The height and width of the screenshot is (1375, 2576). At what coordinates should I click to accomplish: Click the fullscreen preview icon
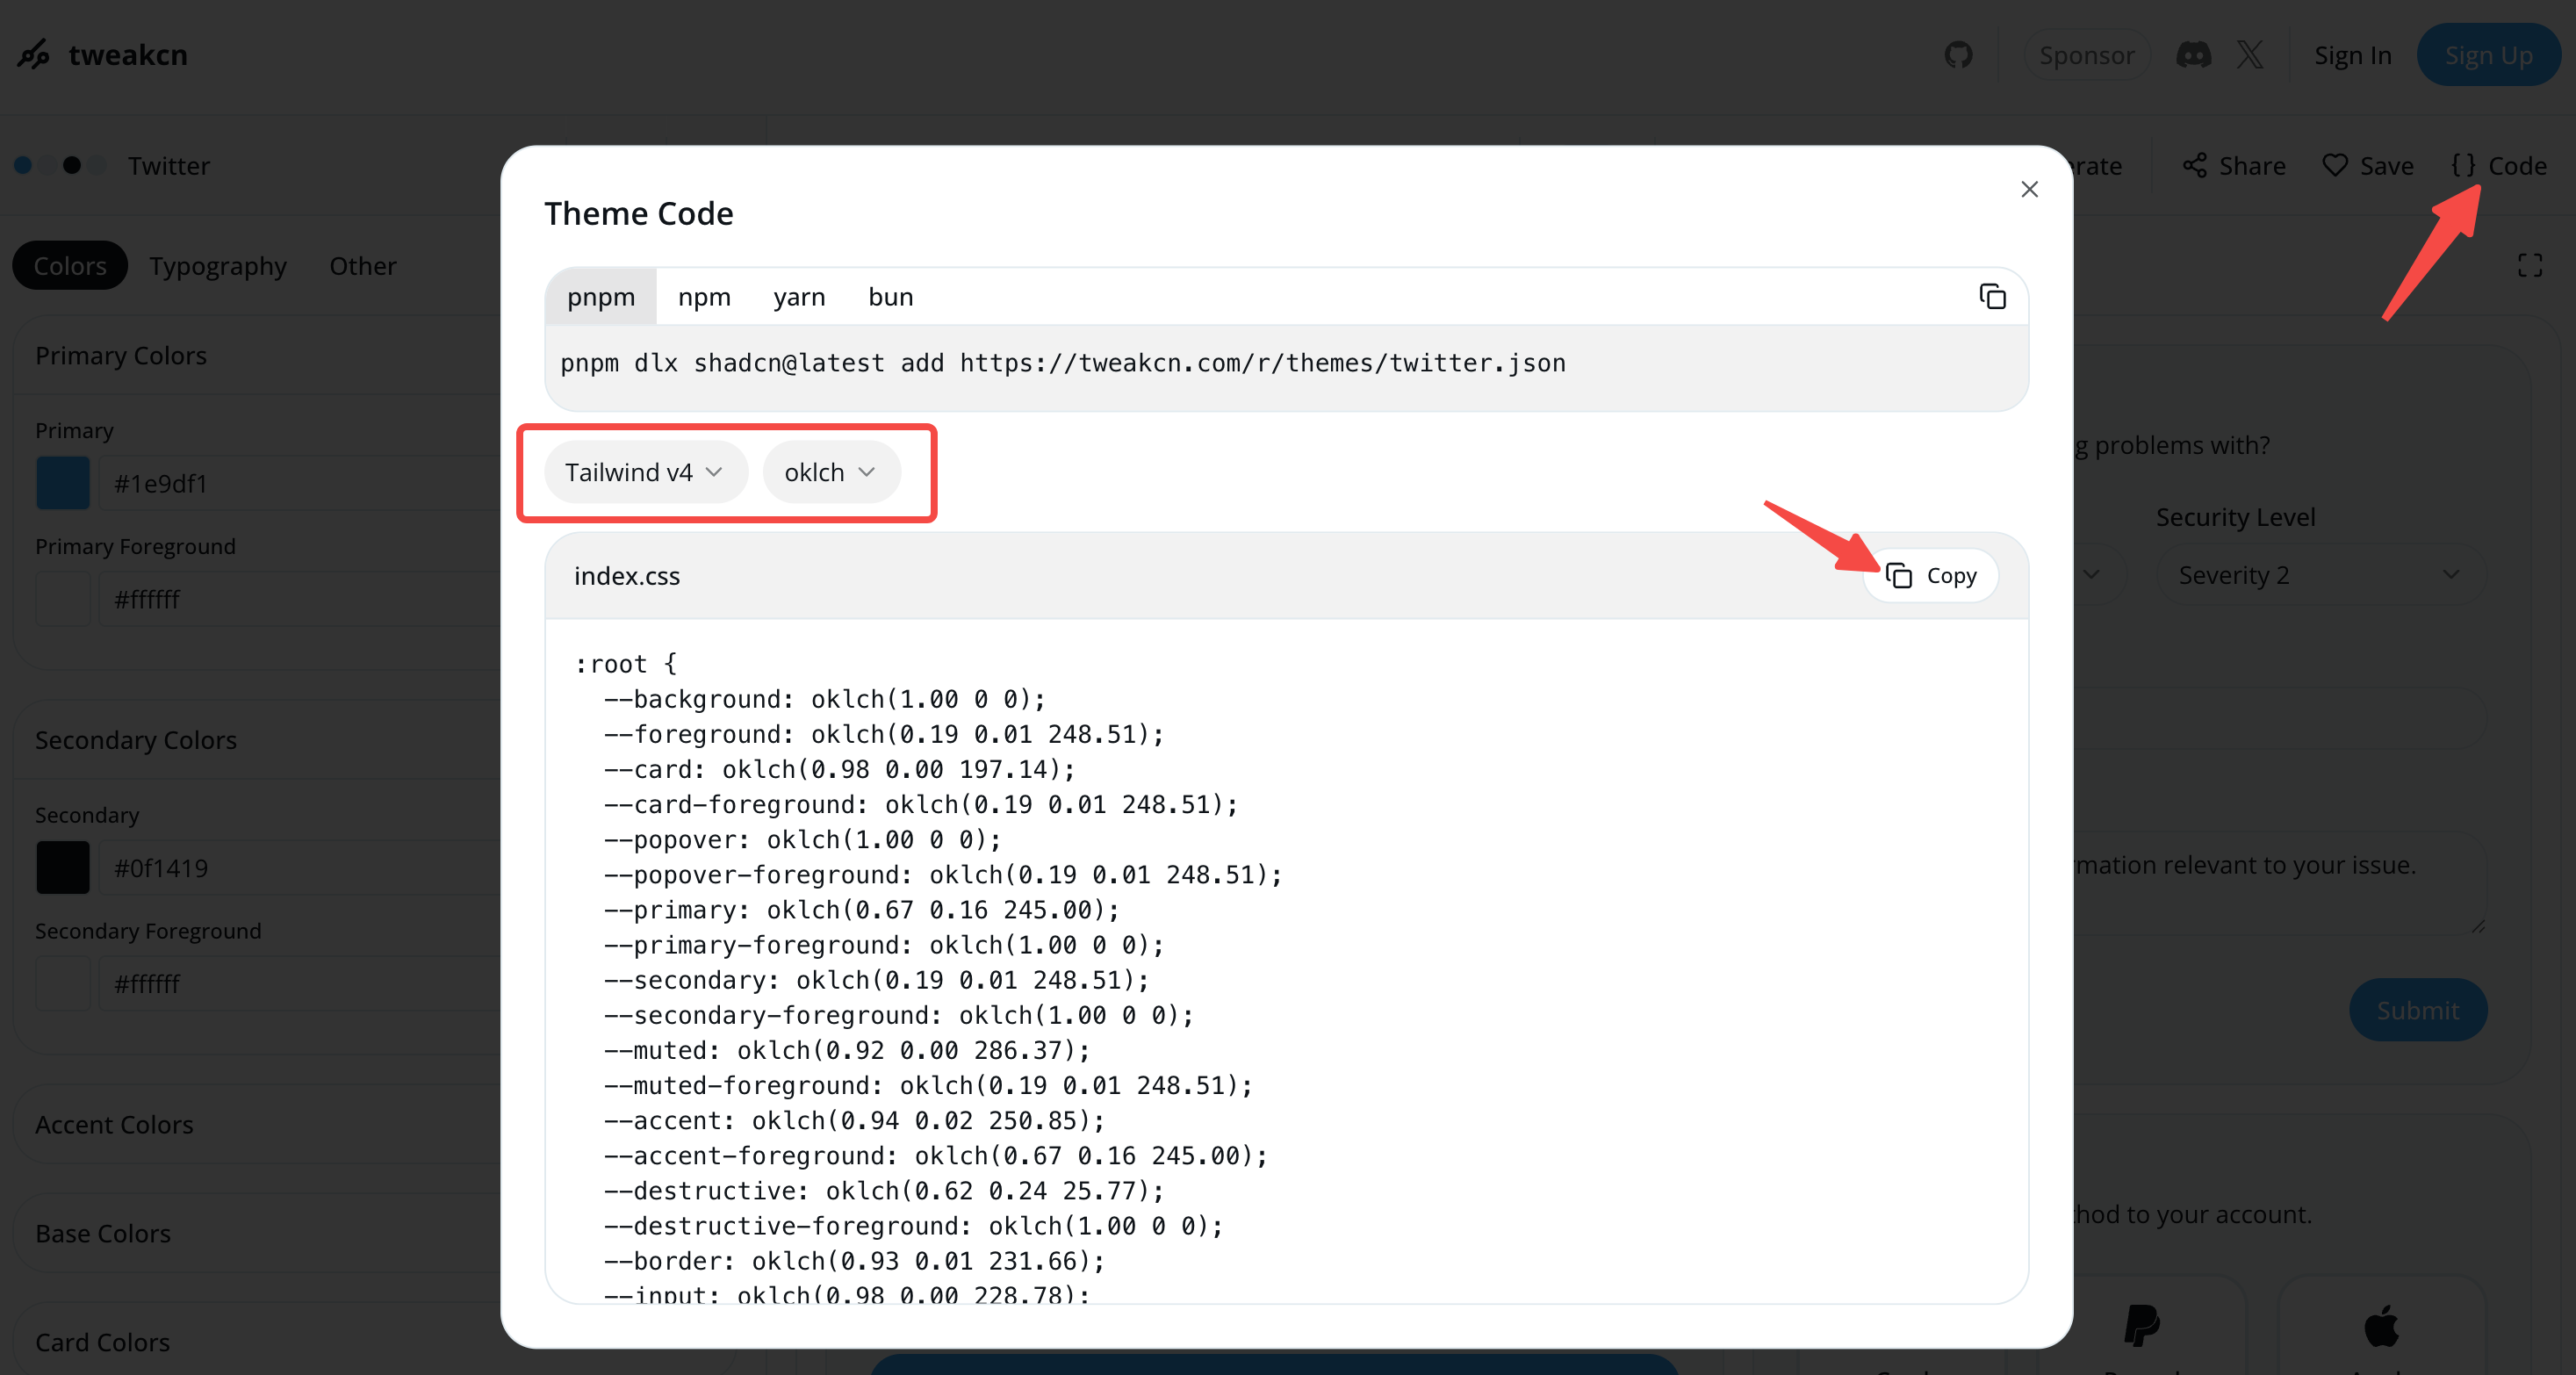(x=2529, y=265)
